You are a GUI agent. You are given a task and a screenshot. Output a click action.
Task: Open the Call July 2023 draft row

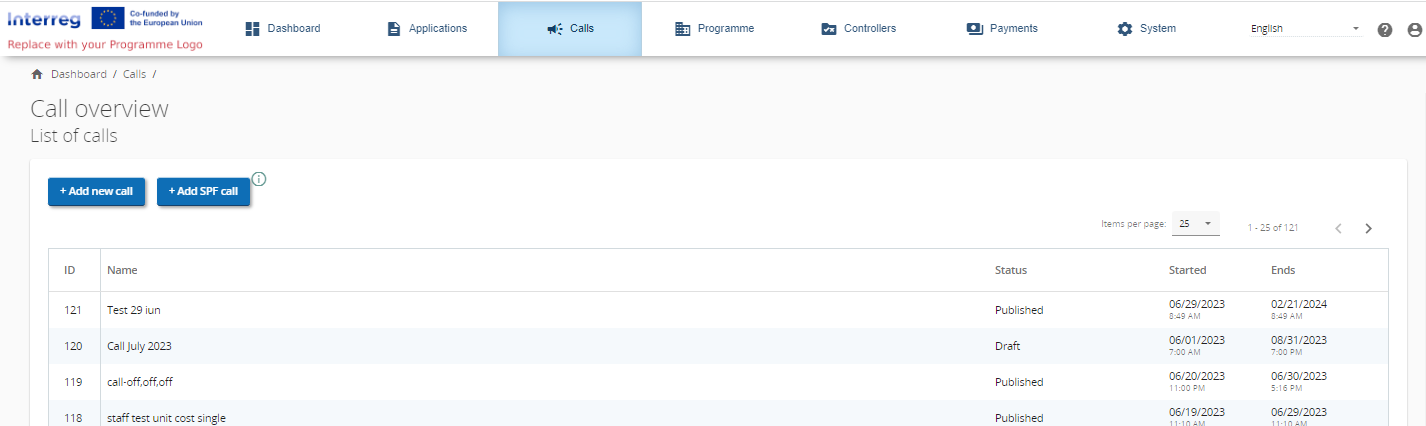(139, 346)
